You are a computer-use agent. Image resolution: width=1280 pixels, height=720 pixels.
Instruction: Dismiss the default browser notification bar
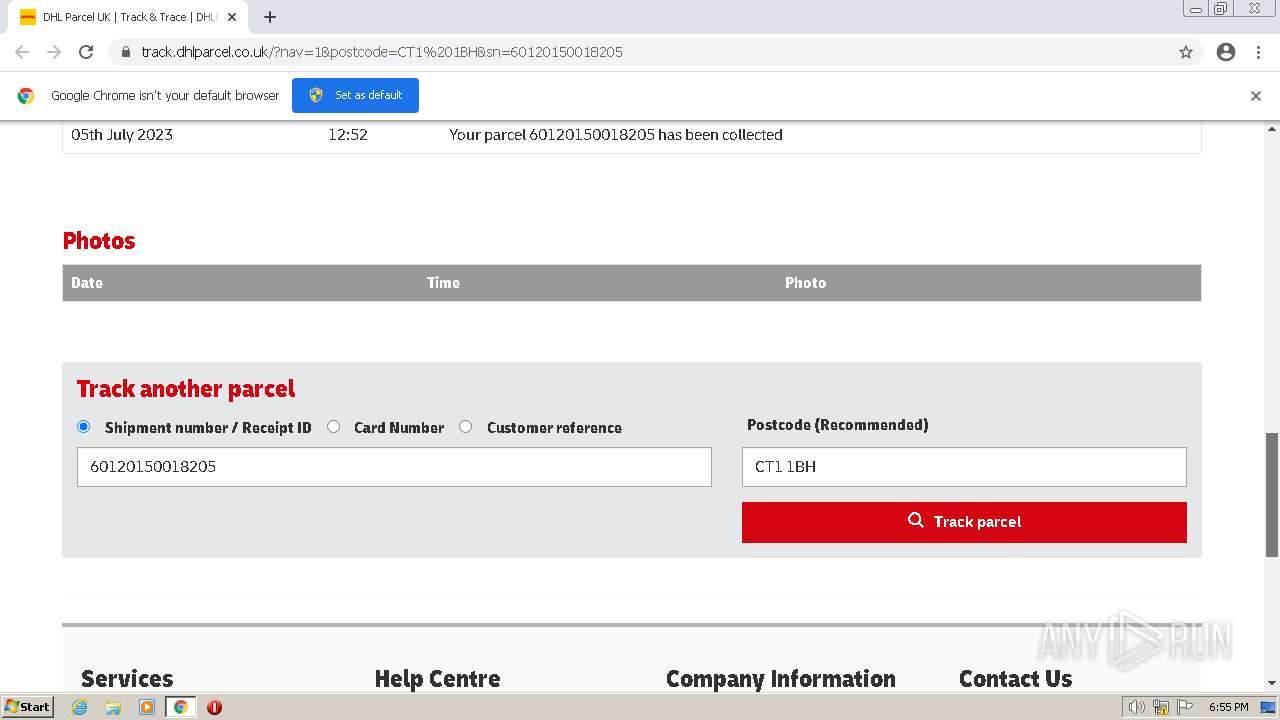1256,96
